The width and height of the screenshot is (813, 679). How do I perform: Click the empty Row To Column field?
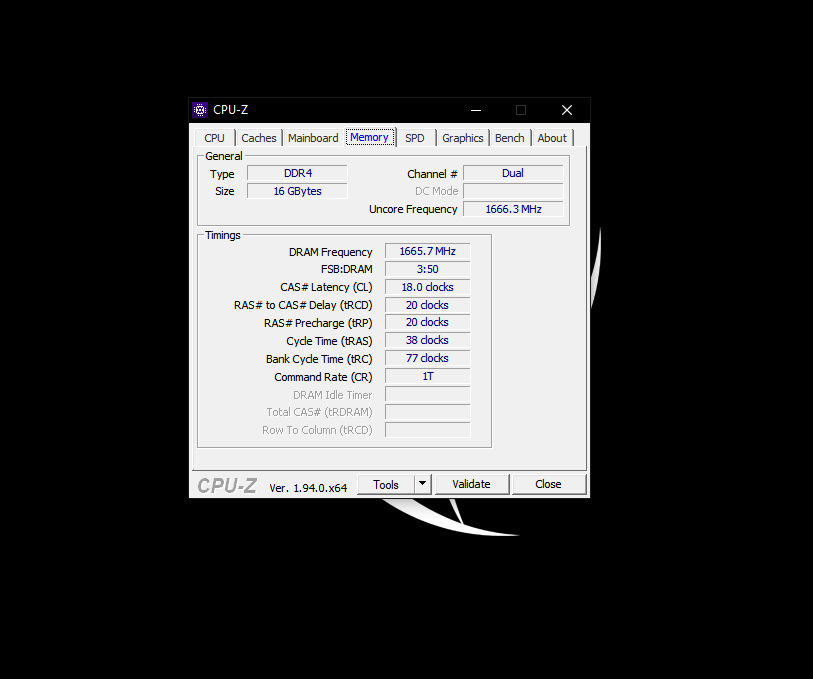[428, 430]
